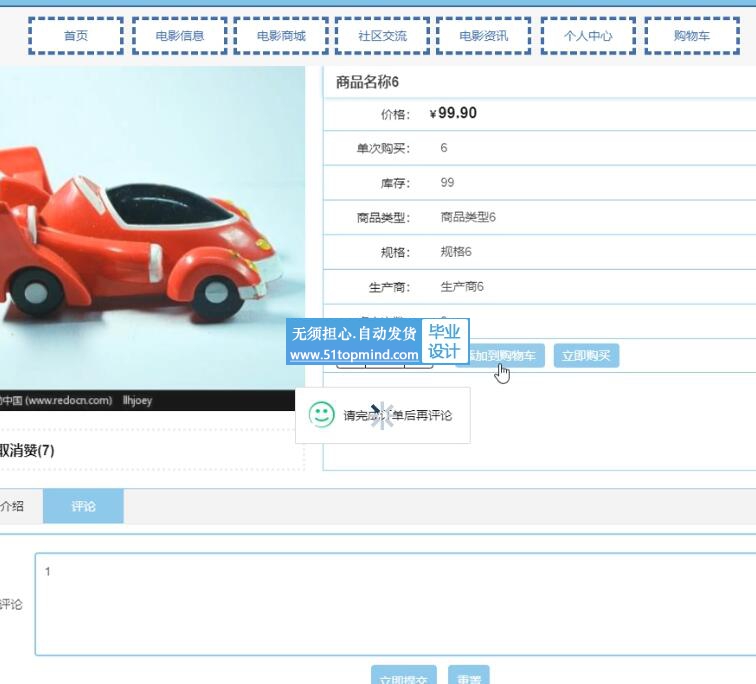Viewport: 756px width, 684px height.
Task: Click inside the comment text area
Action: click(x=395, y=604)
